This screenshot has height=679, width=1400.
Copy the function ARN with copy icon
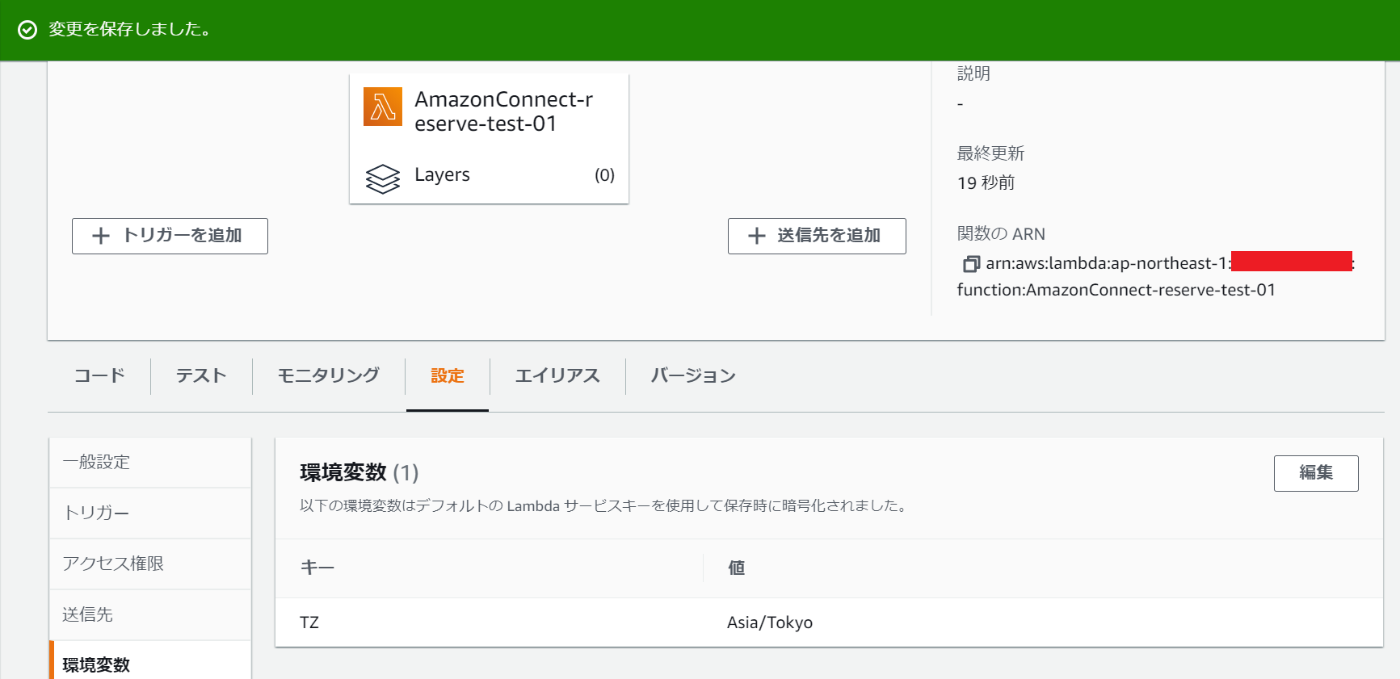[x=970, y=264]
